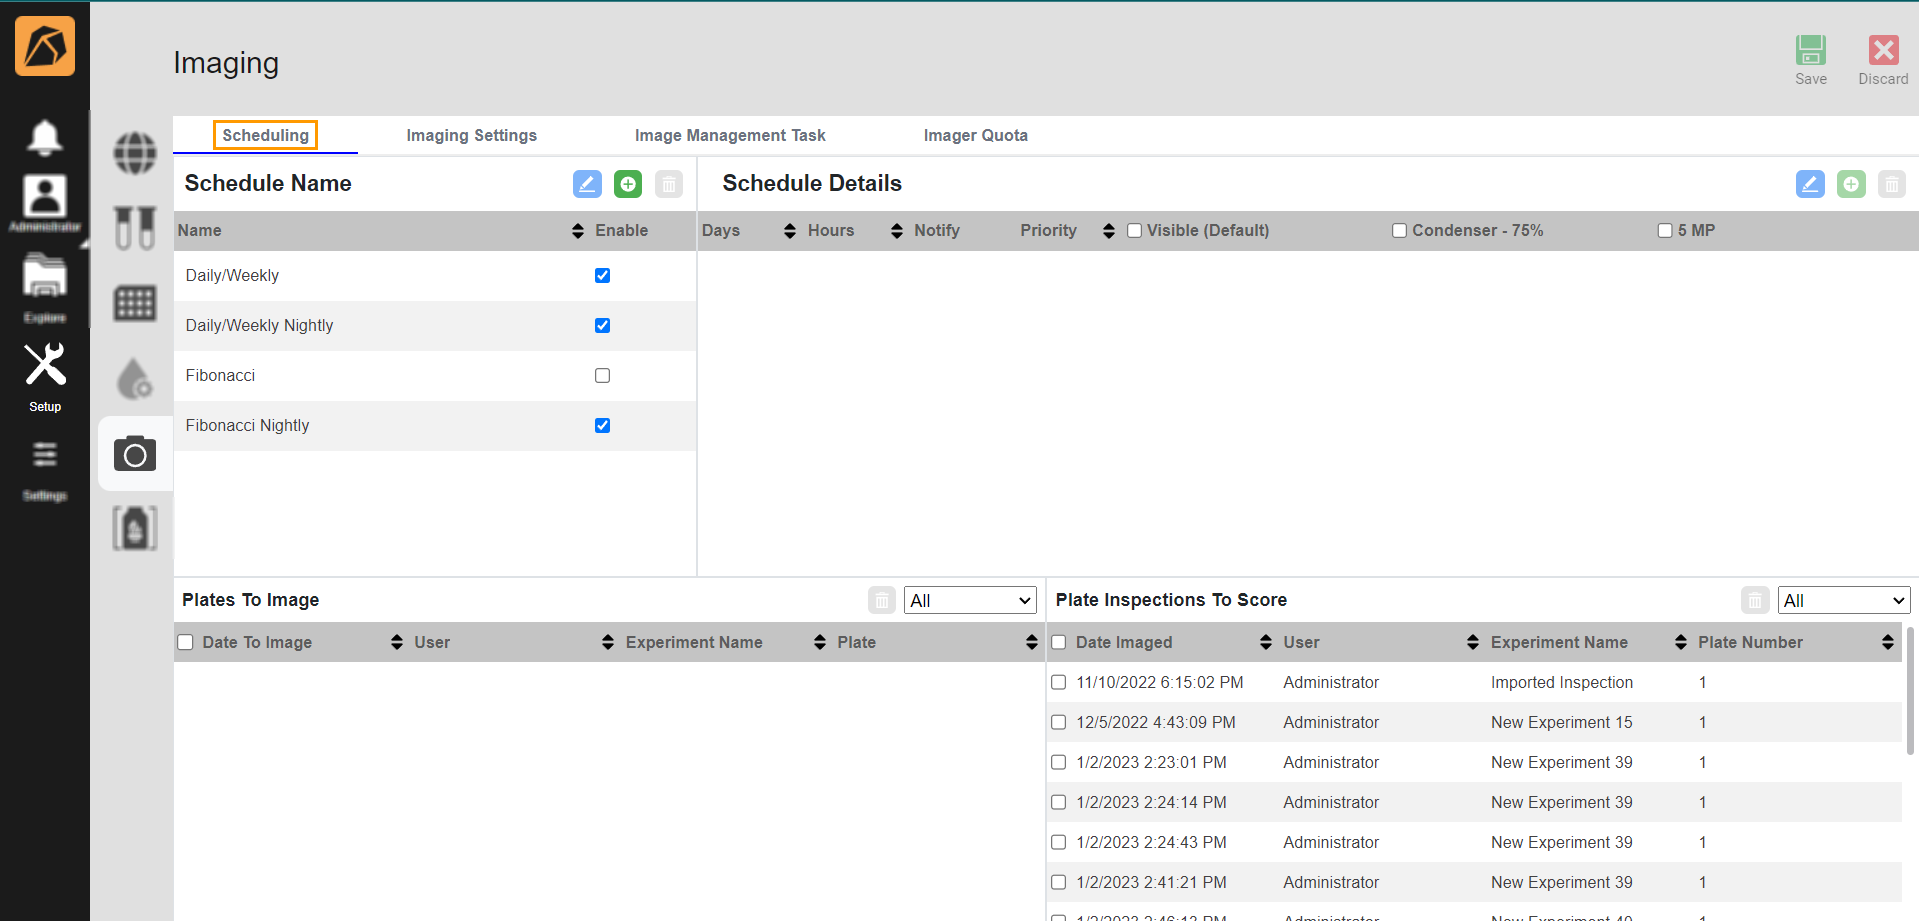Open the Plate Inspections To Score dropdown
Viewport: 1919px width, 921px height.
[1843, 600]
